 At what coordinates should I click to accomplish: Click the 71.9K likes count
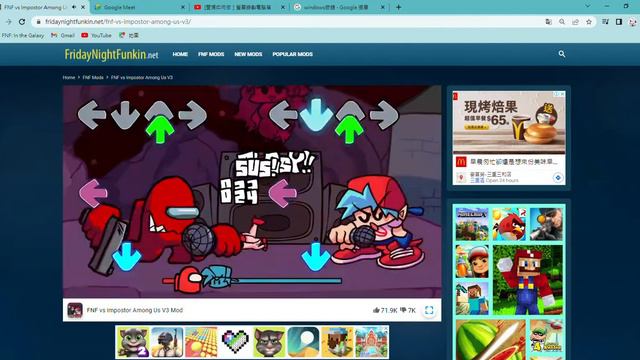pyautogui.click(x=389, y=310)
